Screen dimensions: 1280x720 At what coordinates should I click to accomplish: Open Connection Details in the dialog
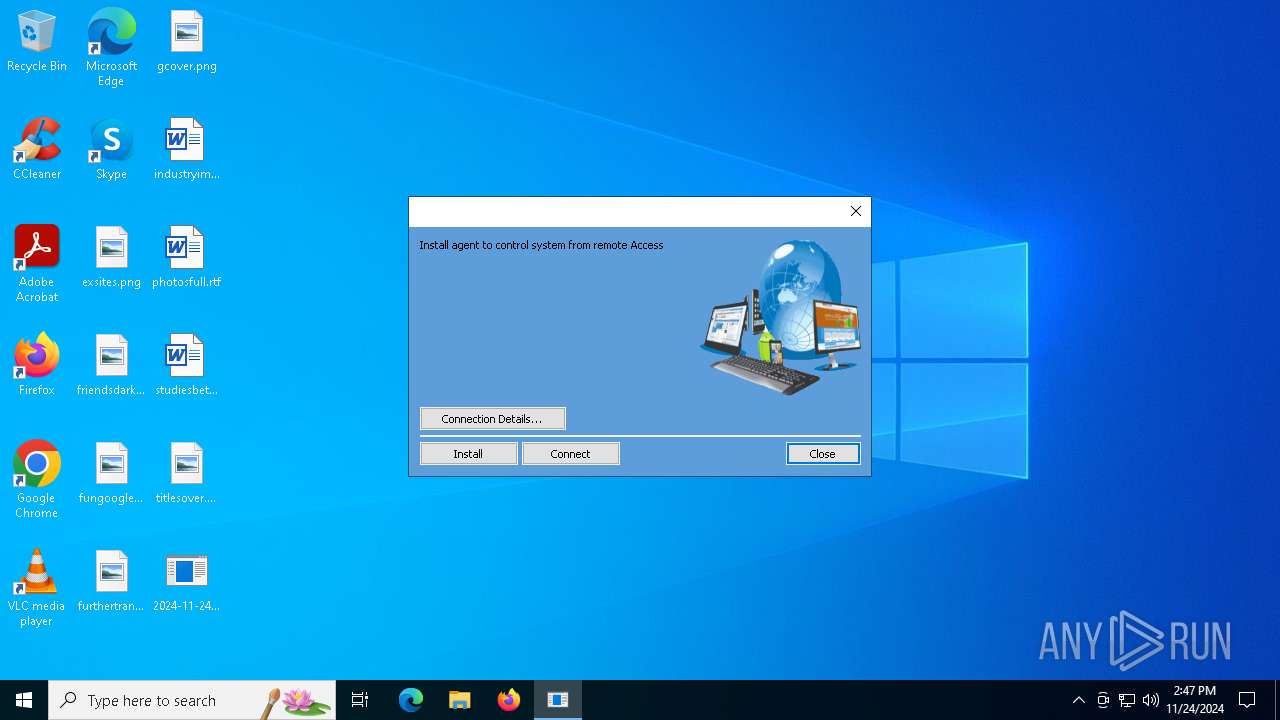pyautogui.click(x=492, y=419)
